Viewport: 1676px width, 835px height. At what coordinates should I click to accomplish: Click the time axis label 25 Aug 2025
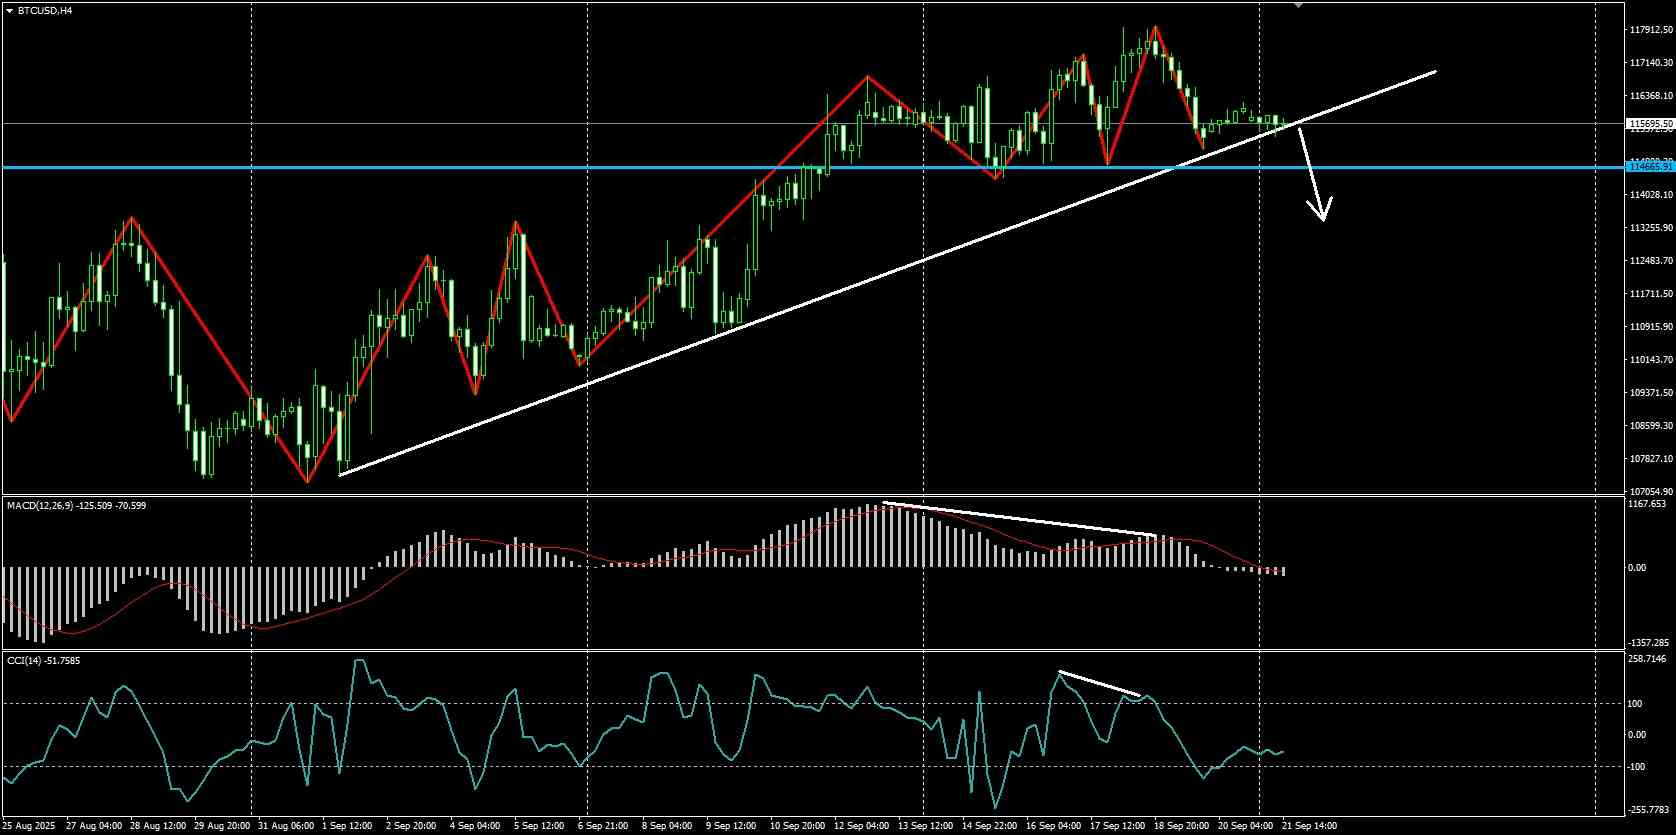pyautogui.click(x=28, y=826)
